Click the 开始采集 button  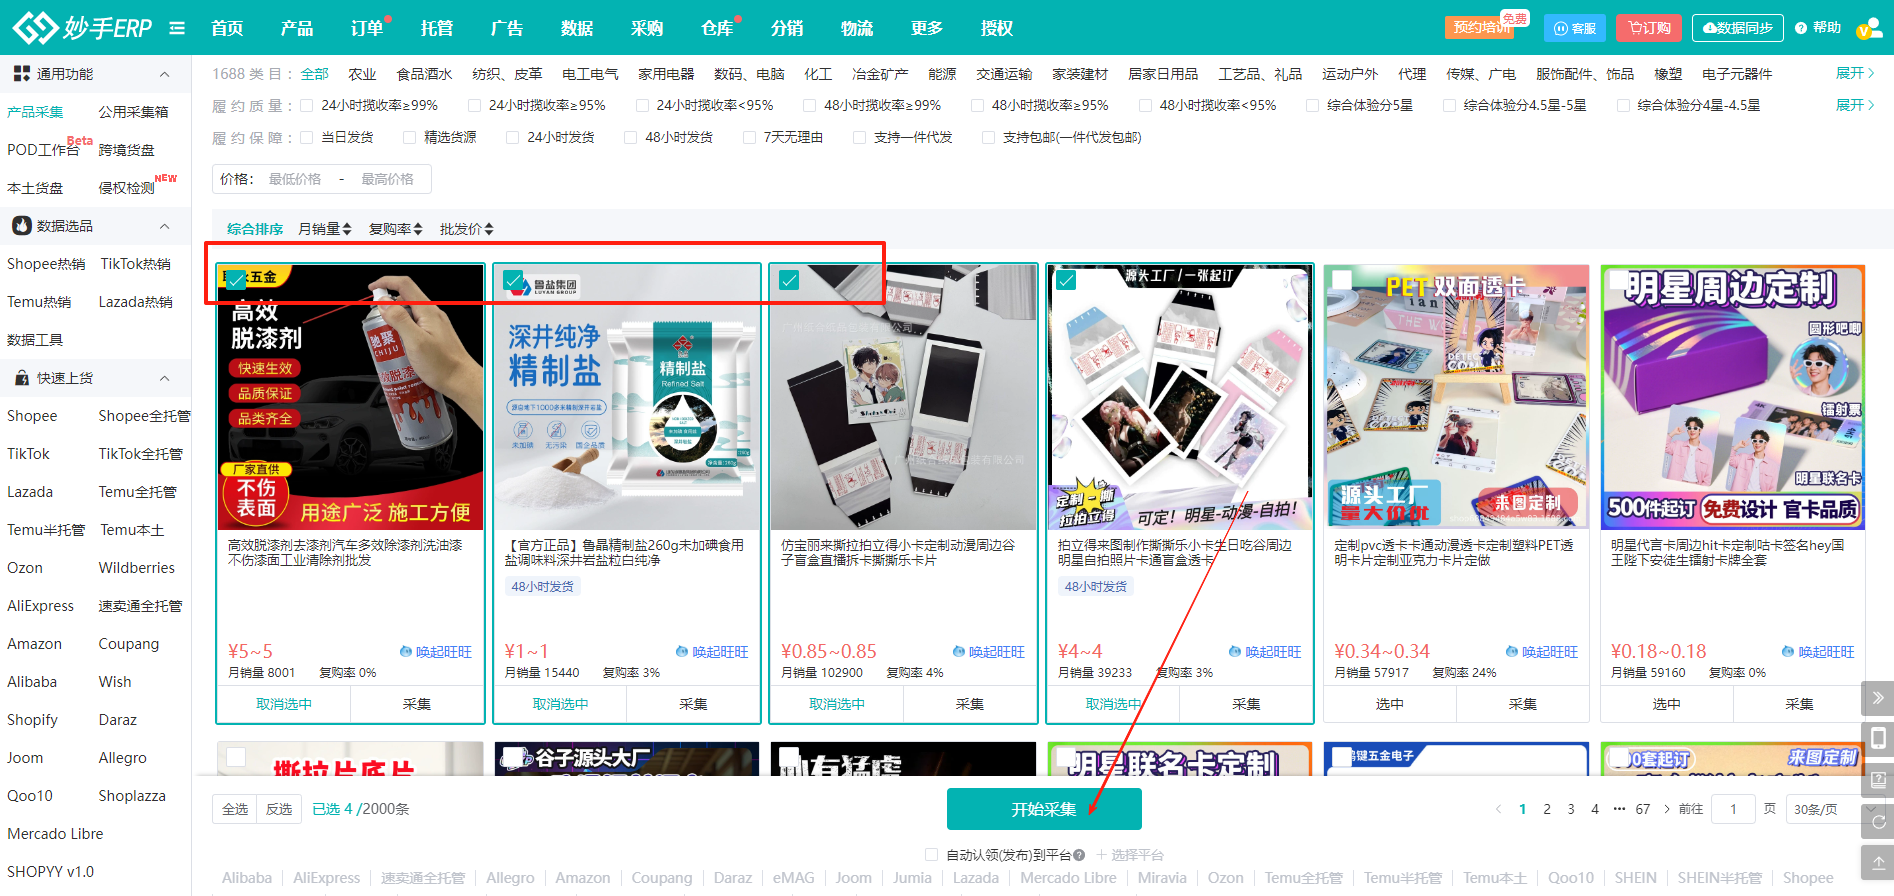pos(1043,809)
